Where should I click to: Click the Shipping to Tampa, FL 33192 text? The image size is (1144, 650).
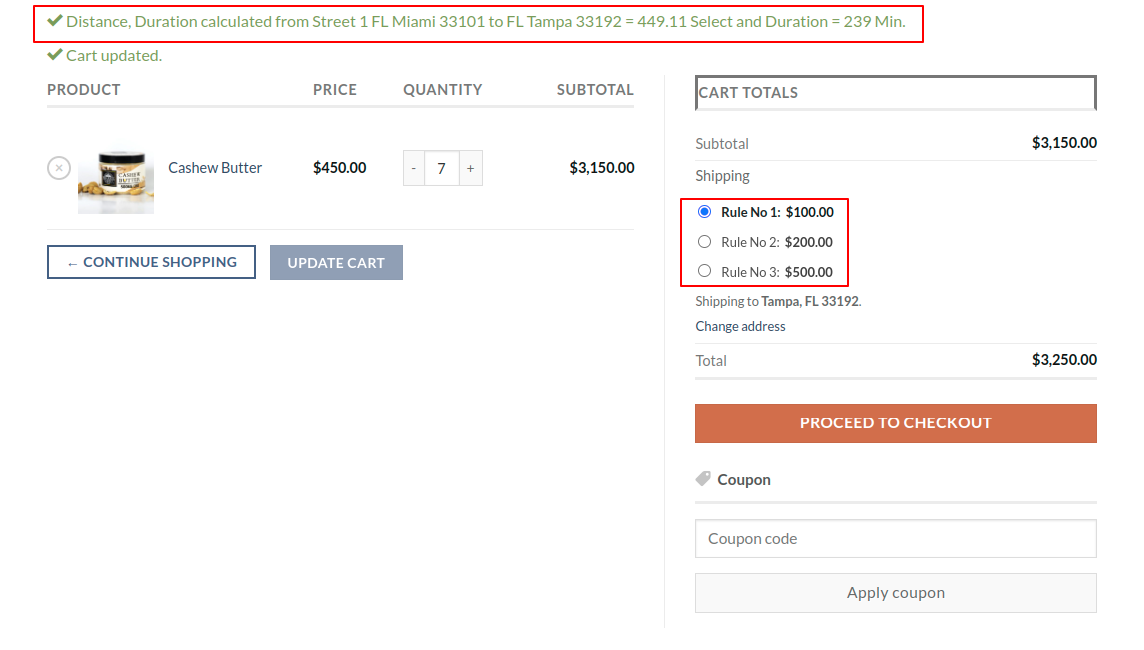point(778,301)
